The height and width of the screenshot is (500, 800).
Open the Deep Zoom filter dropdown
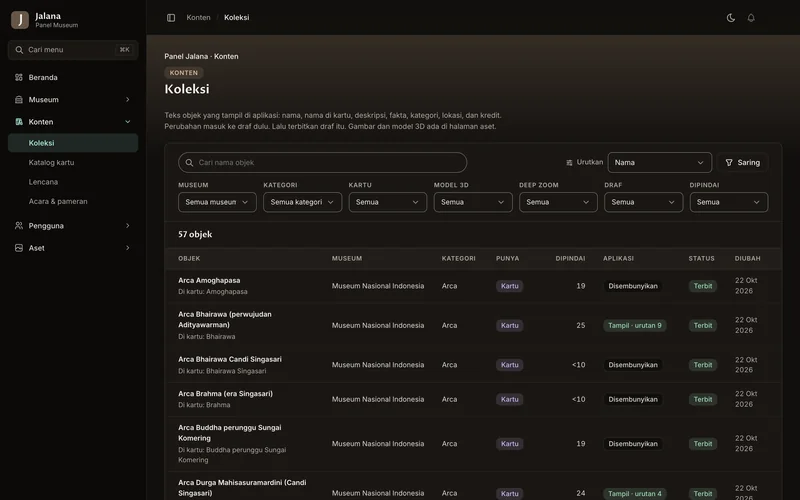pyautogui.click(x=558, y=202)
